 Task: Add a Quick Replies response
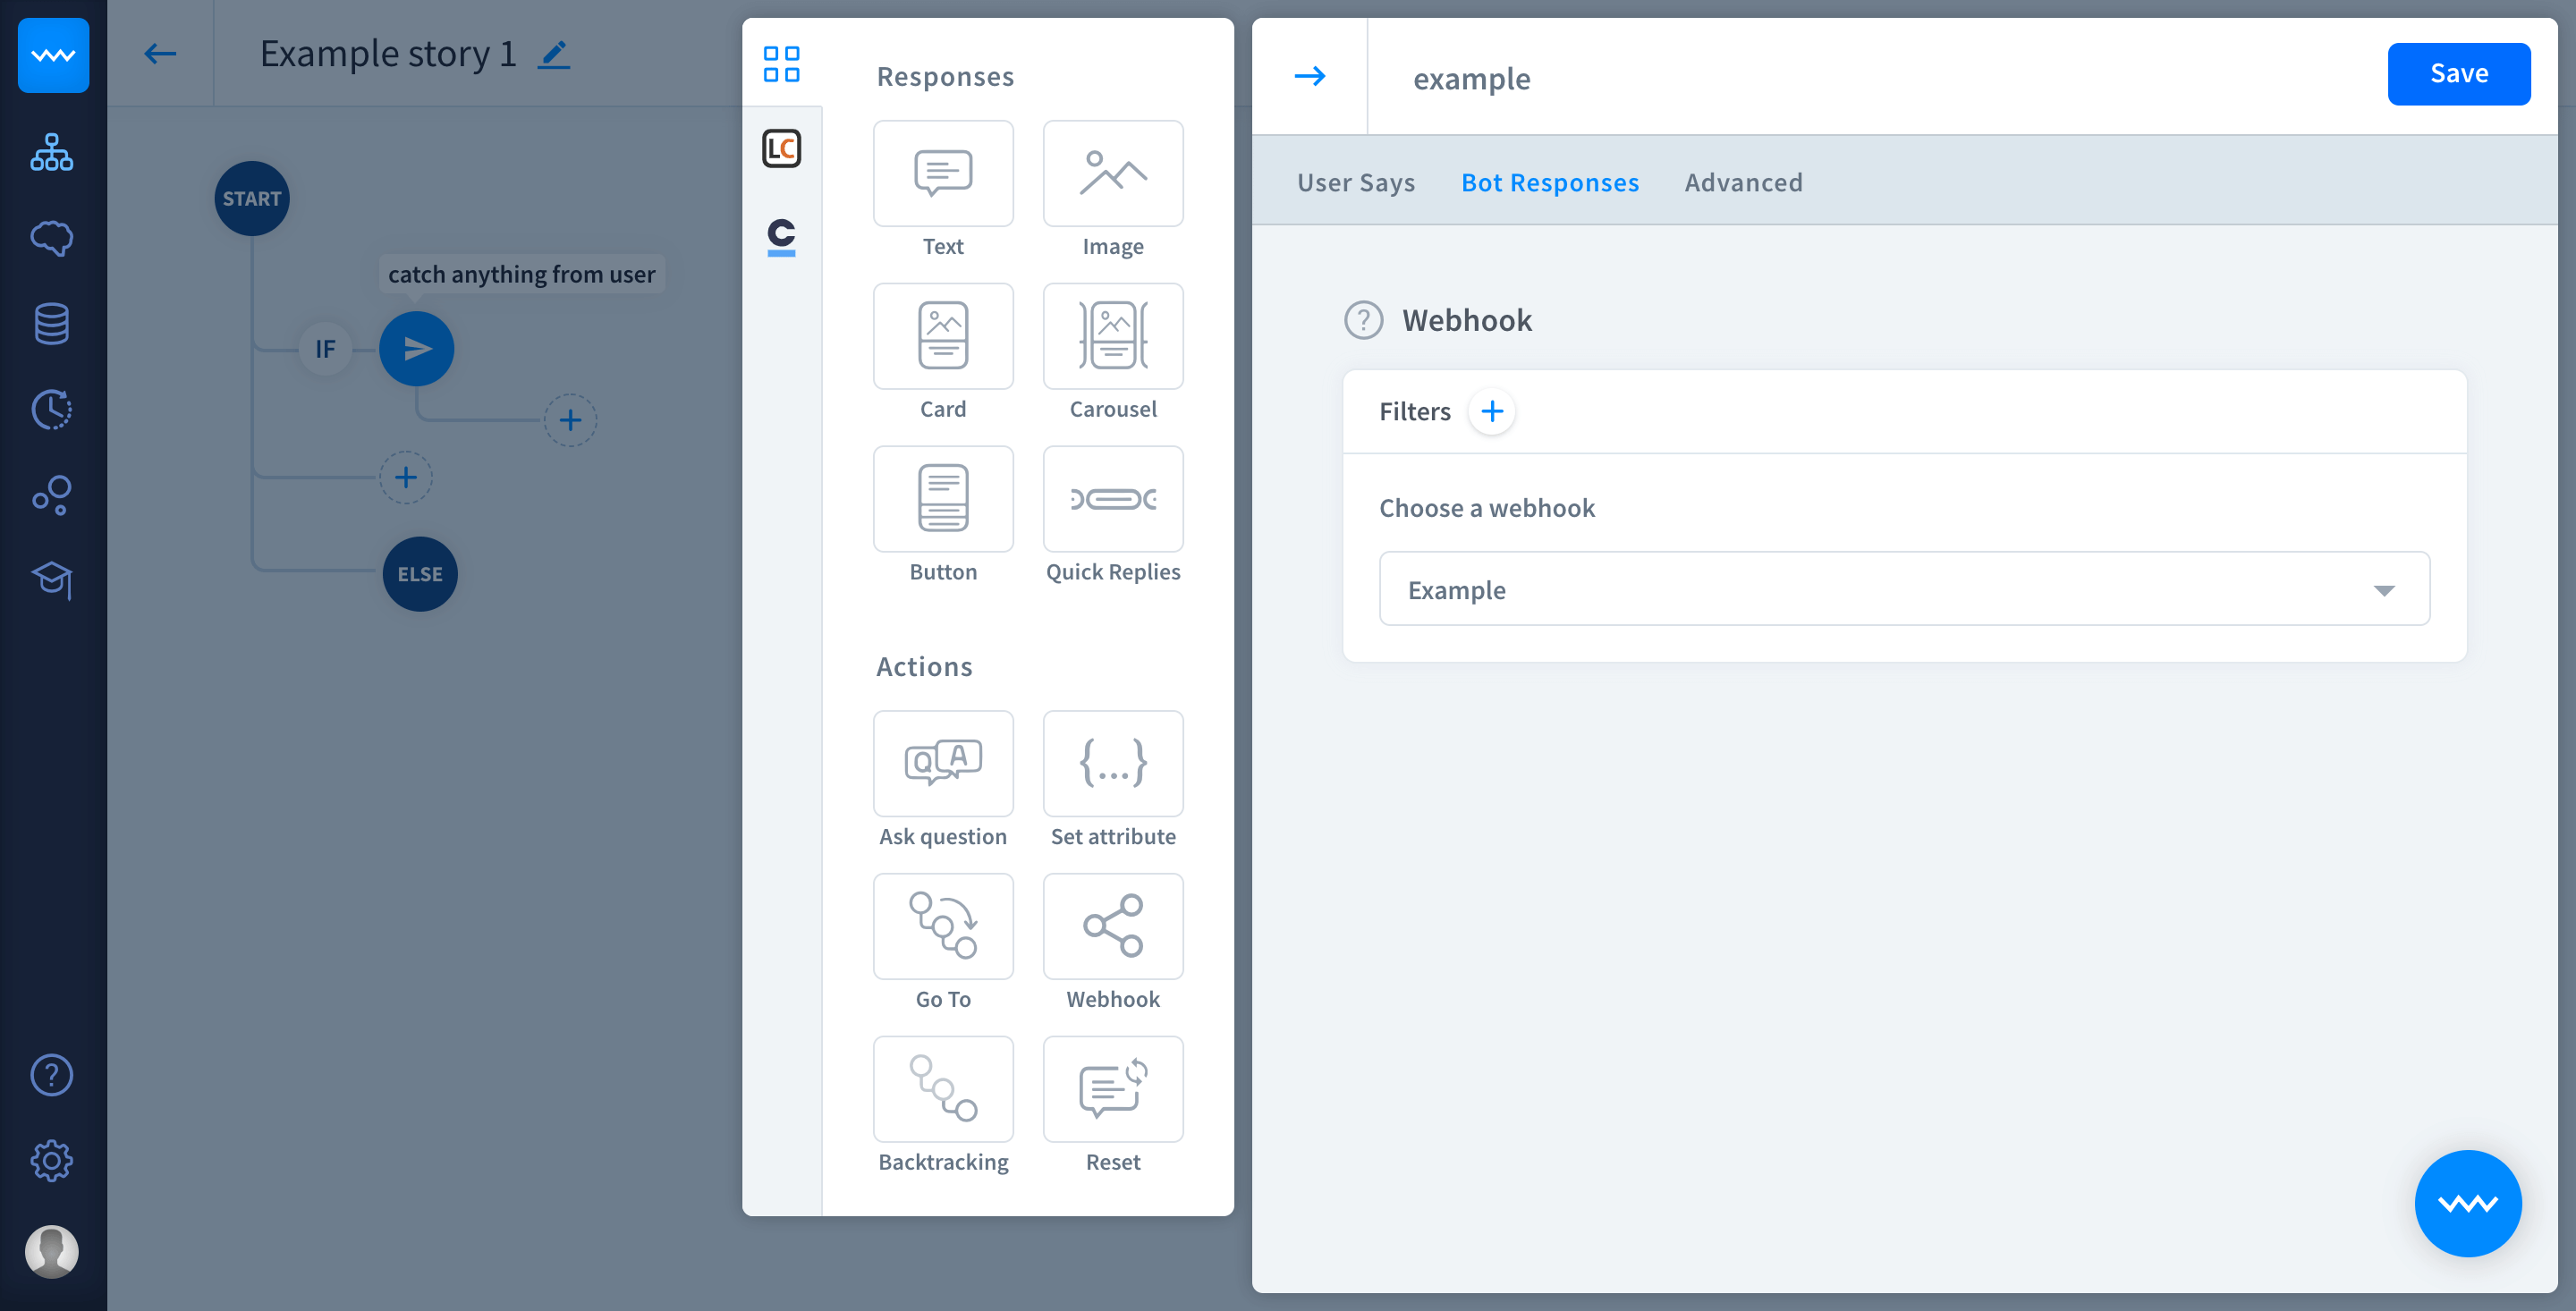(1112, 498)
